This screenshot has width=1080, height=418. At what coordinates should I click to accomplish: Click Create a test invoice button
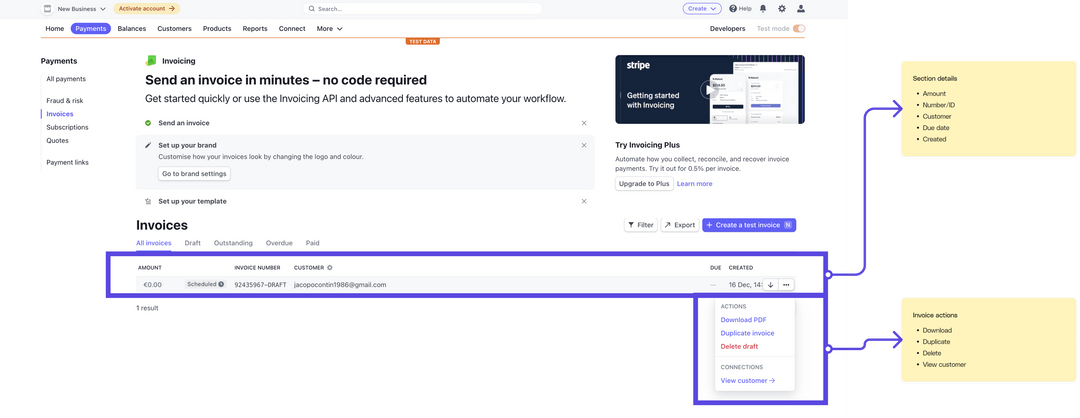click(x=748, y=225)
